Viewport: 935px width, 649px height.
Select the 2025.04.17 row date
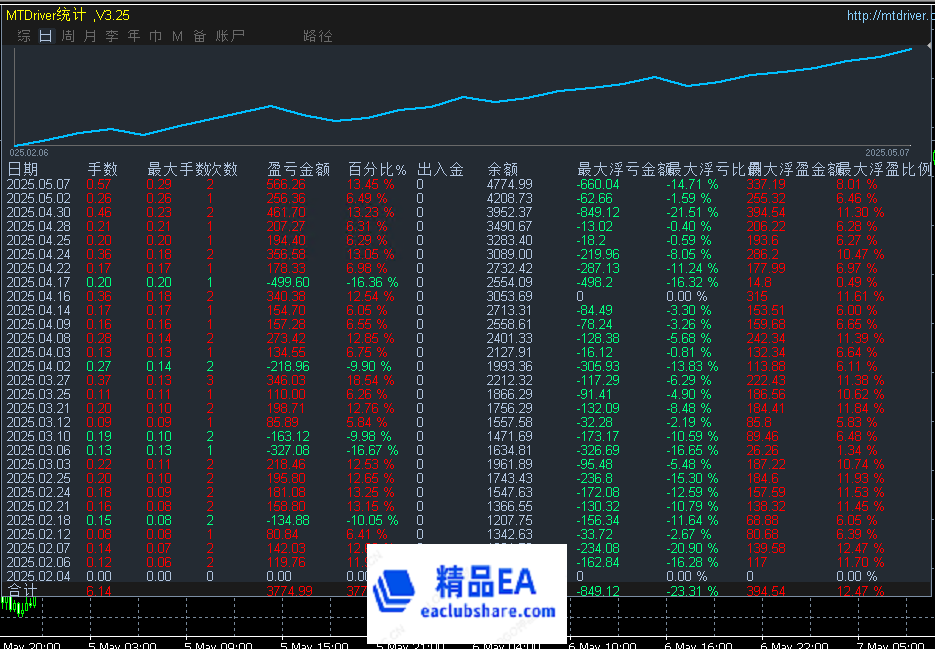pos(38,283)
